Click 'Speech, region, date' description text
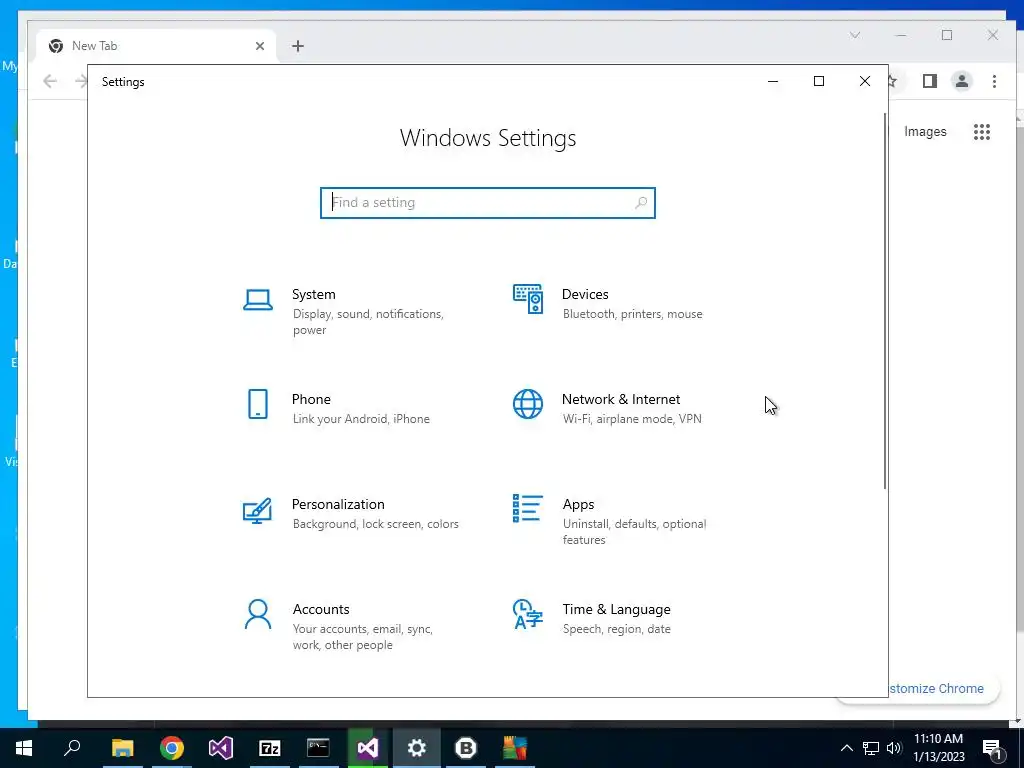 point(616,629)
